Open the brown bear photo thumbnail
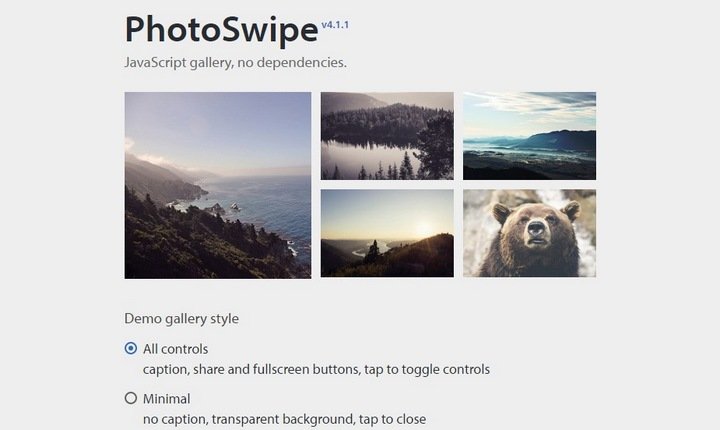720x430 pixels. click(529, 233)
